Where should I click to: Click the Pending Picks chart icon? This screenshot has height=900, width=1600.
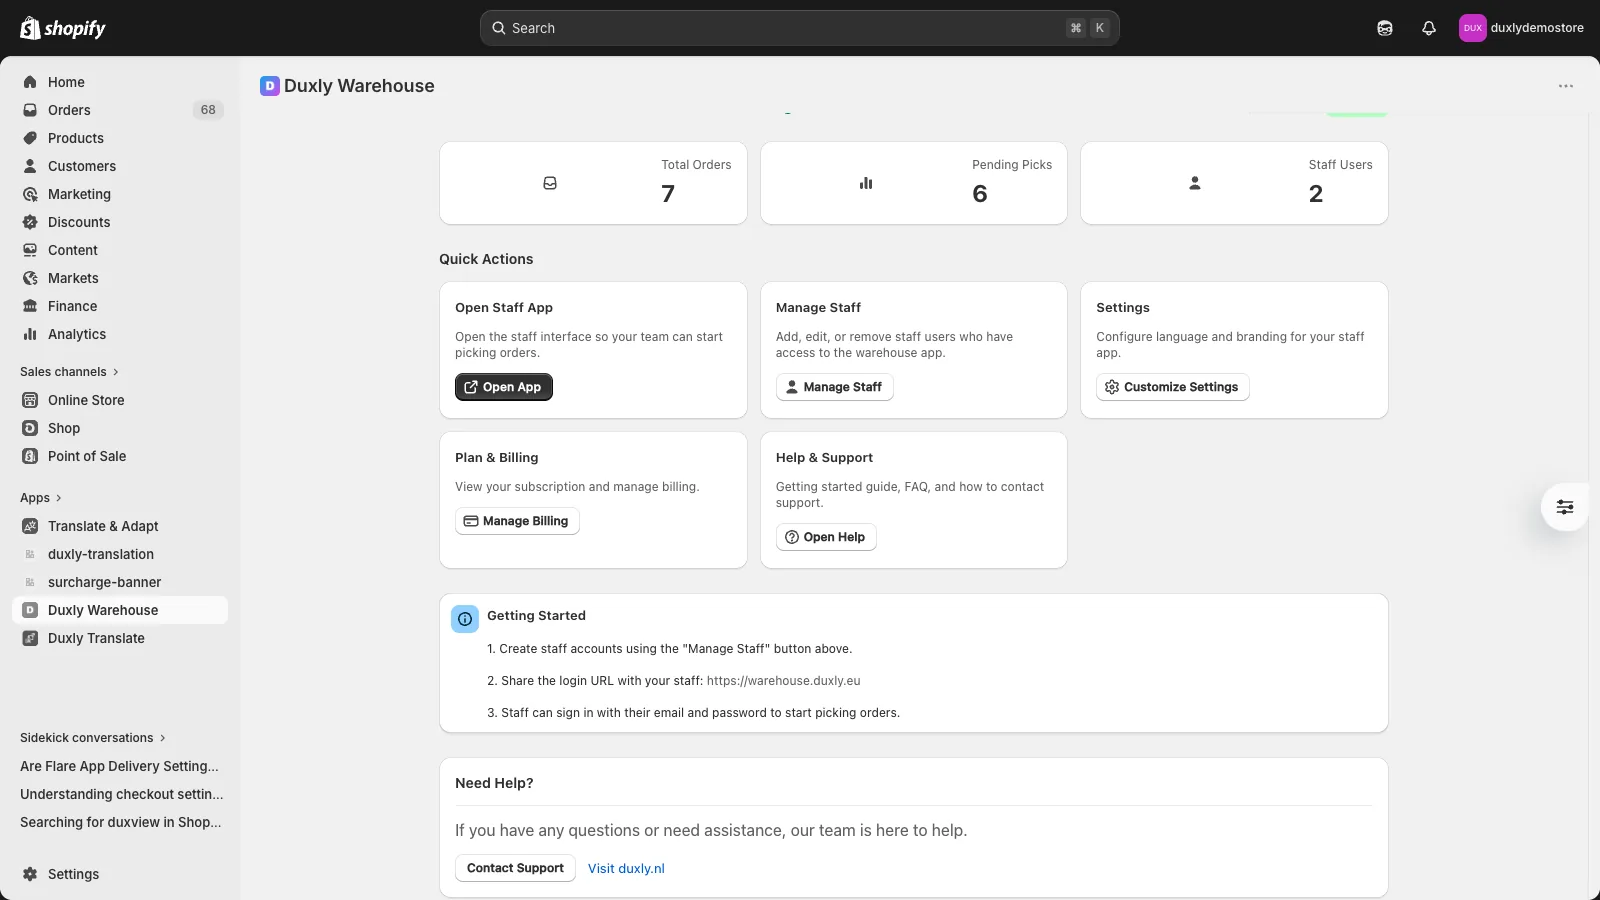coord(866,183)
